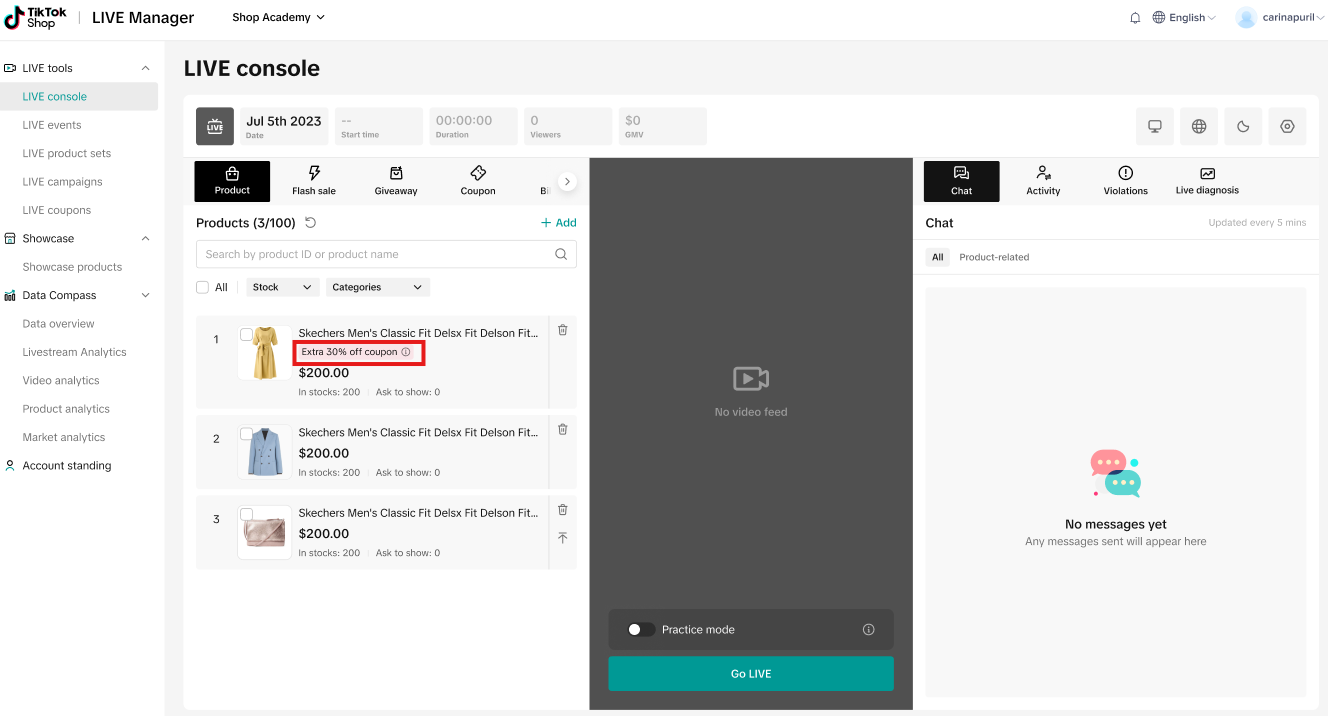Switch to the Flash sale tab
Image resolution: width=1328 pixels, height=716 pixels.
pyautogui.click(x=314, y=181)
